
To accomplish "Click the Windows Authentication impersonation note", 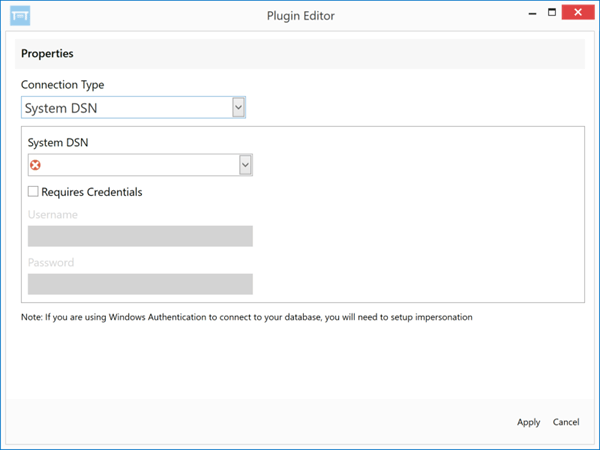I will tap(247, 317).
